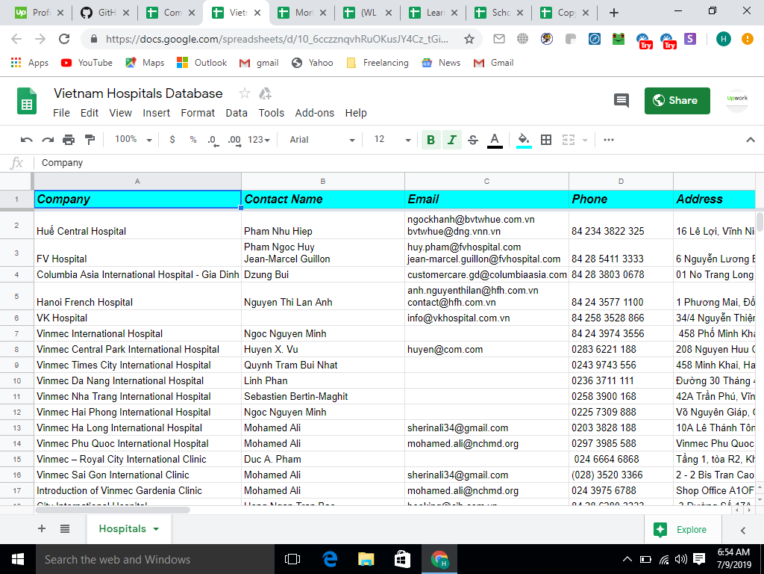Click the Vietnam Hospitals Database title

138,93
